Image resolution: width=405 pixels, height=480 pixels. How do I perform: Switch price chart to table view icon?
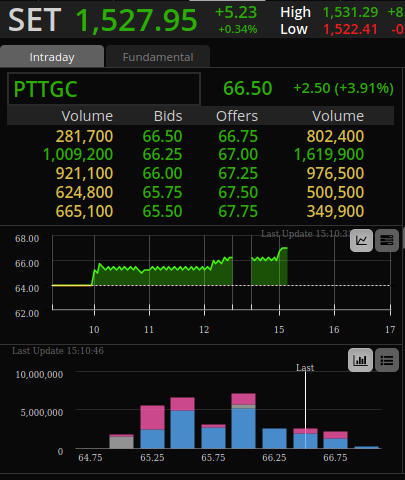pos(387,240)
